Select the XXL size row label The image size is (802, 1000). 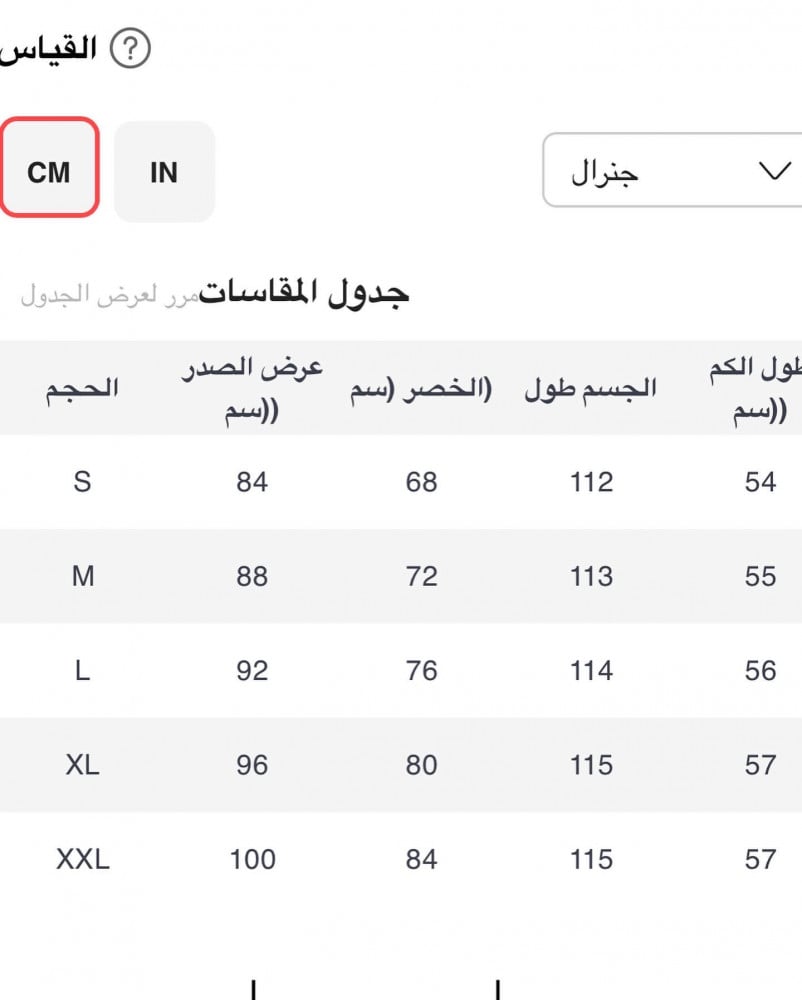[82, 859]
